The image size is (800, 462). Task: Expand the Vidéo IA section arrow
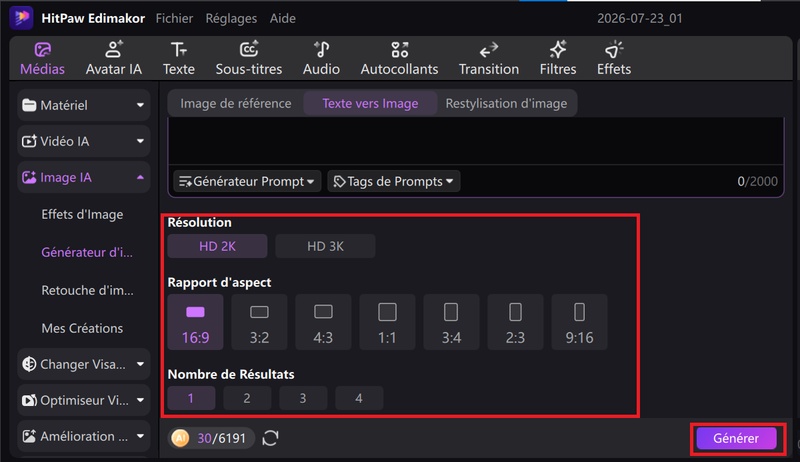click(x=140, y=141)
